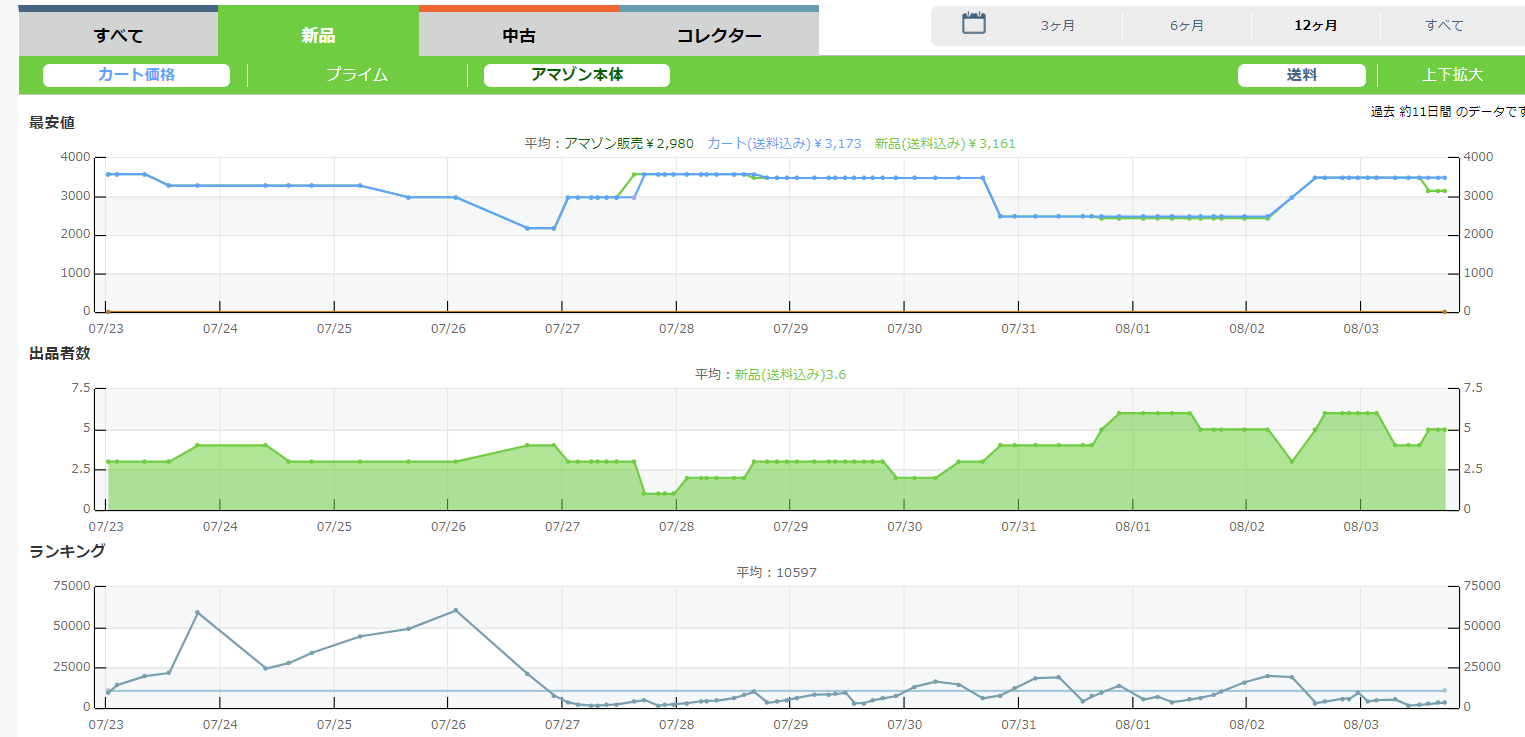This screenshot has width=1525, height=737.
Task: Click the ranking average 10597 label
Action: [777, 573]
